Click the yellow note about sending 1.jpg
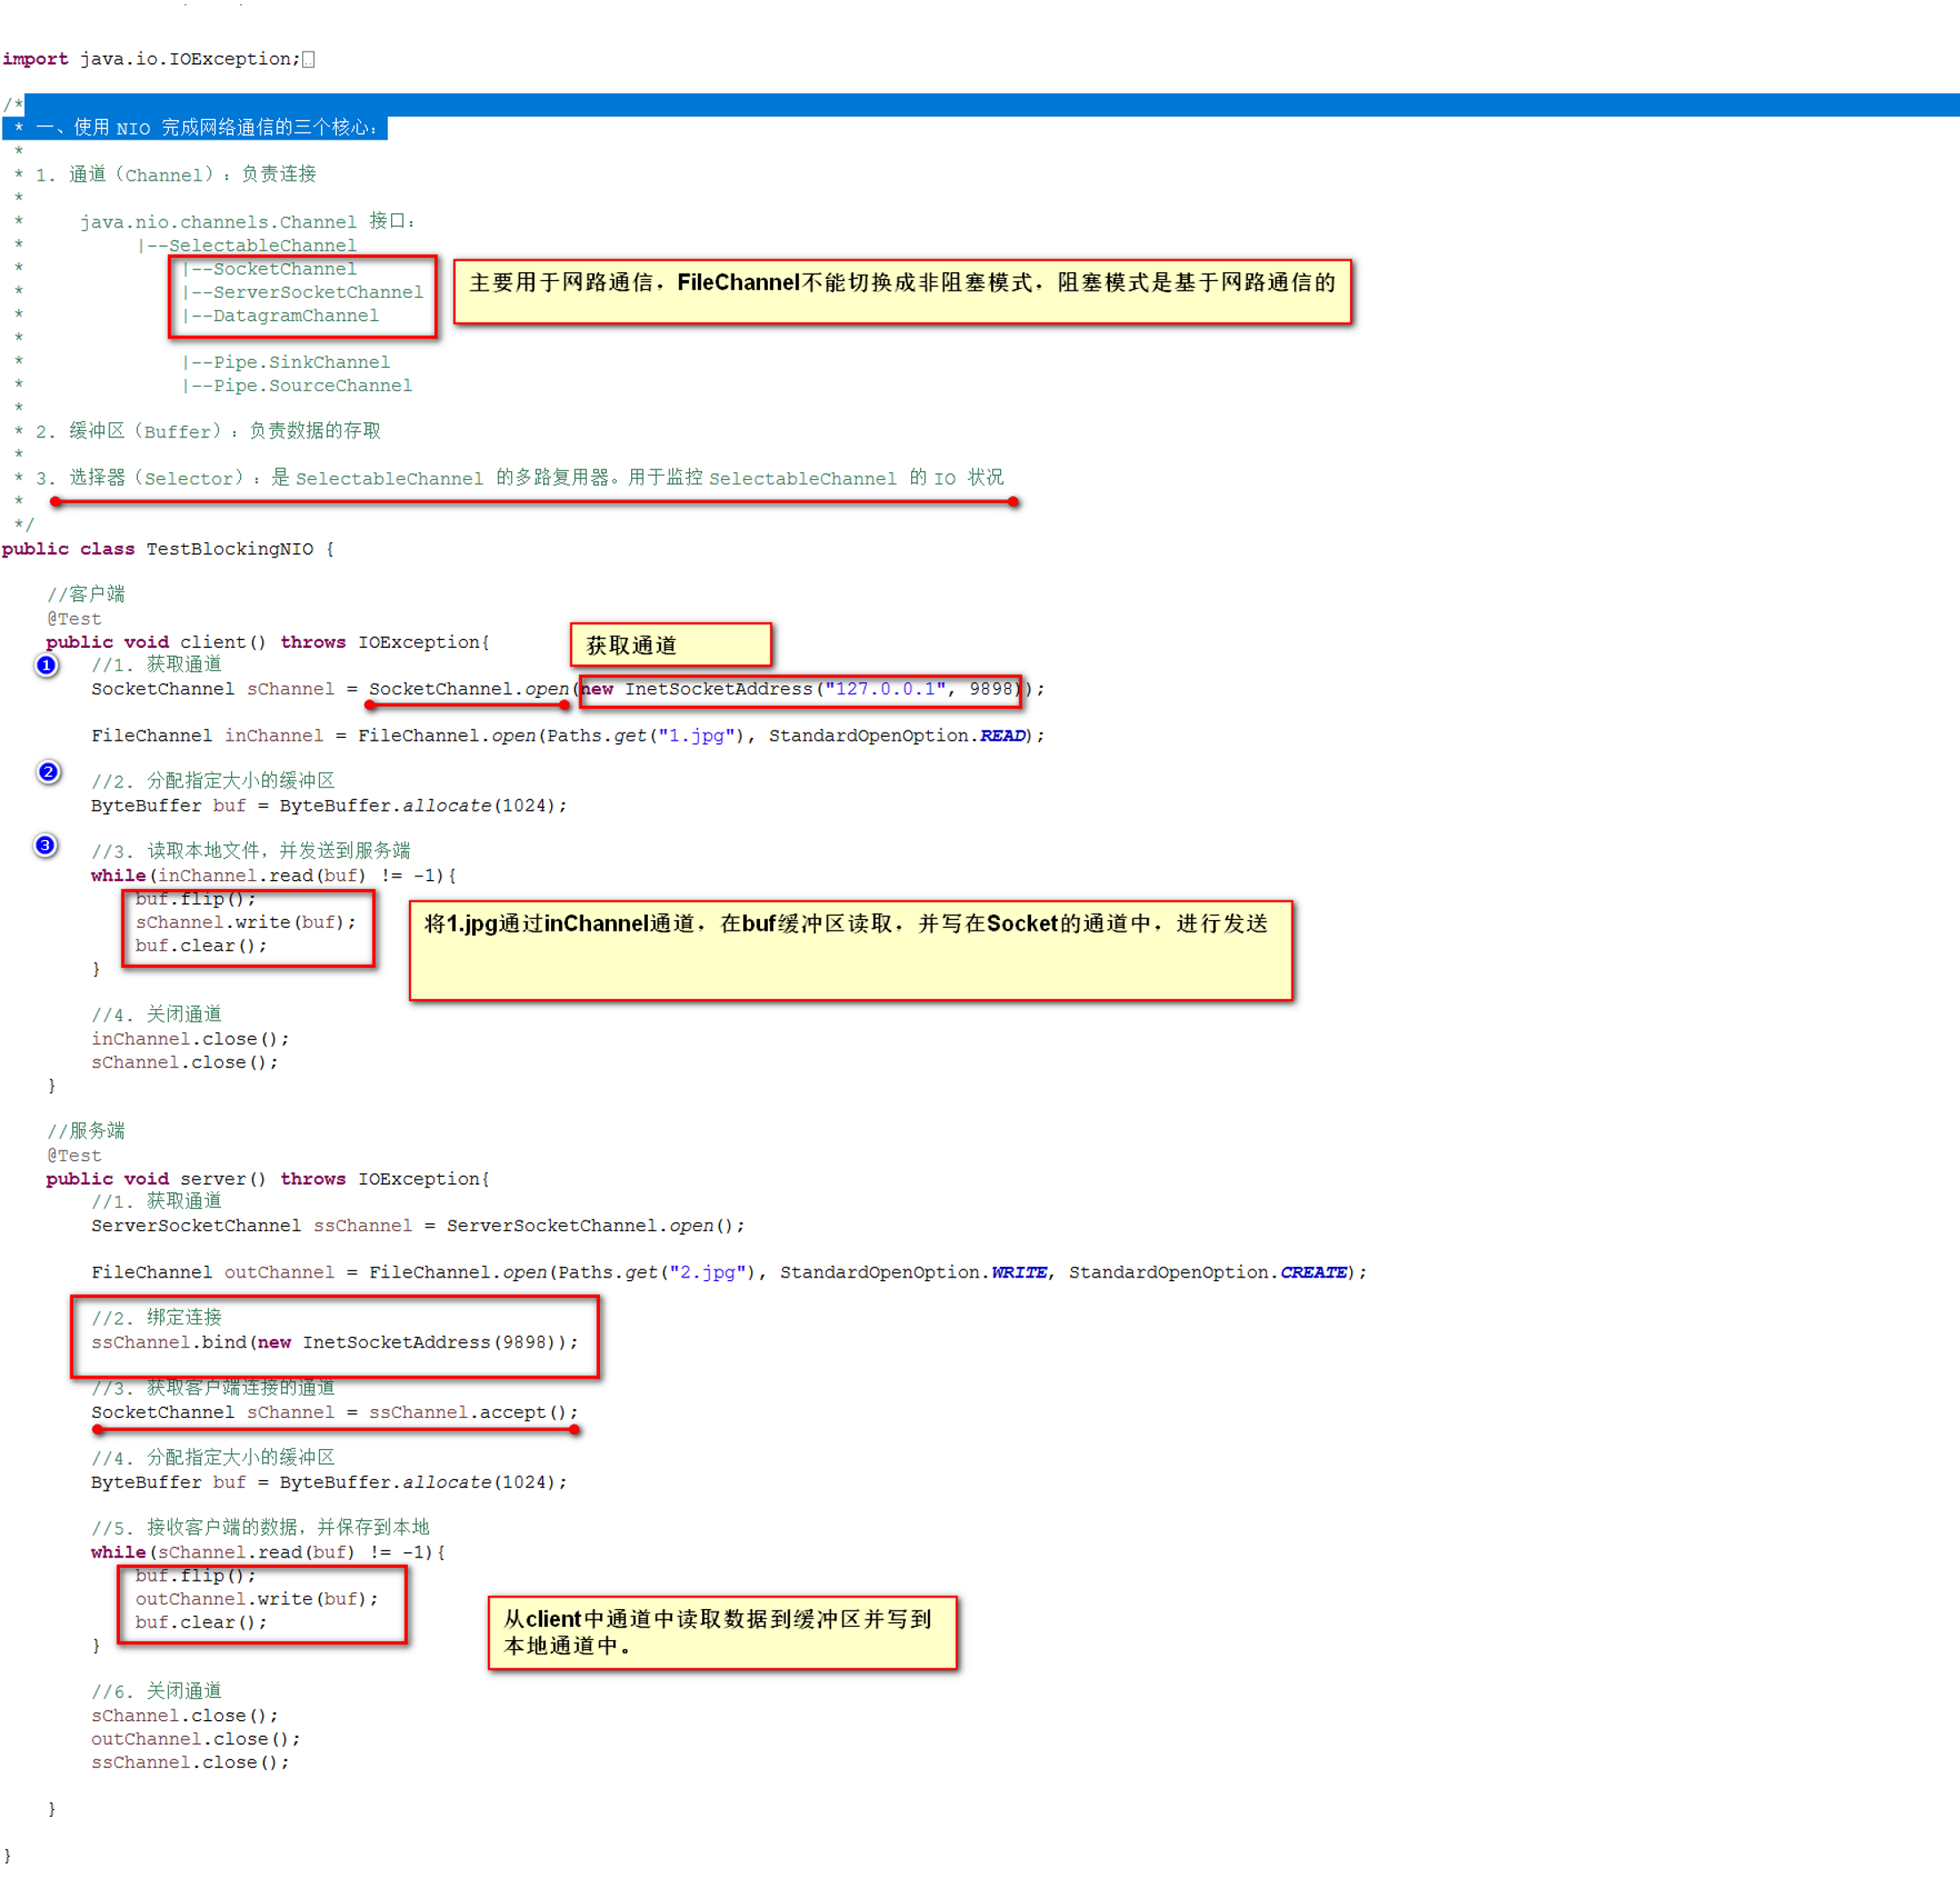 click(850, 950)
